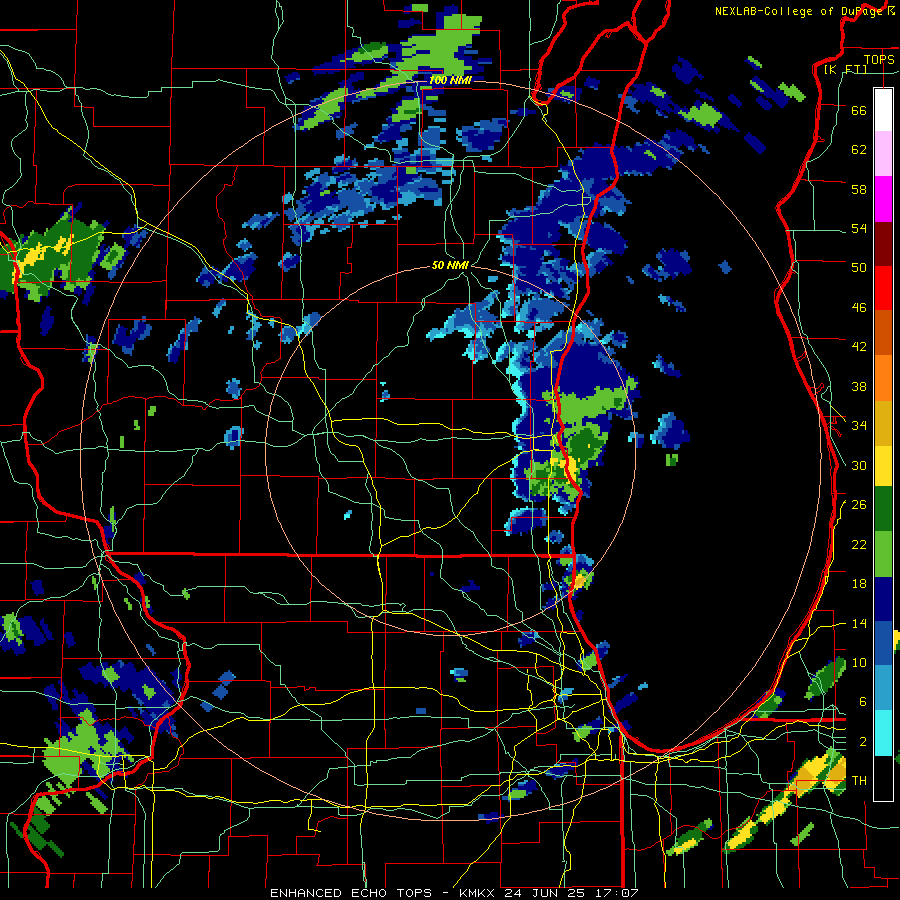The height and width of the screenshot is (900, 900).
Task: Pick the medium blue swatch in color scale
Action: click(x=883, y=643)
